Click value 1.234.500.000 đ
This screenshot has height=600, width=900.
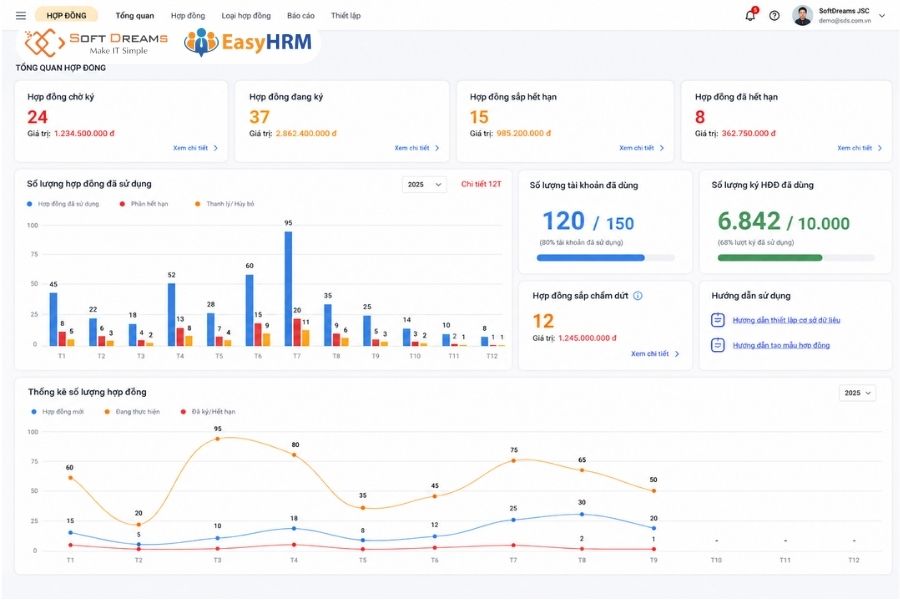[x=84, y=133]
